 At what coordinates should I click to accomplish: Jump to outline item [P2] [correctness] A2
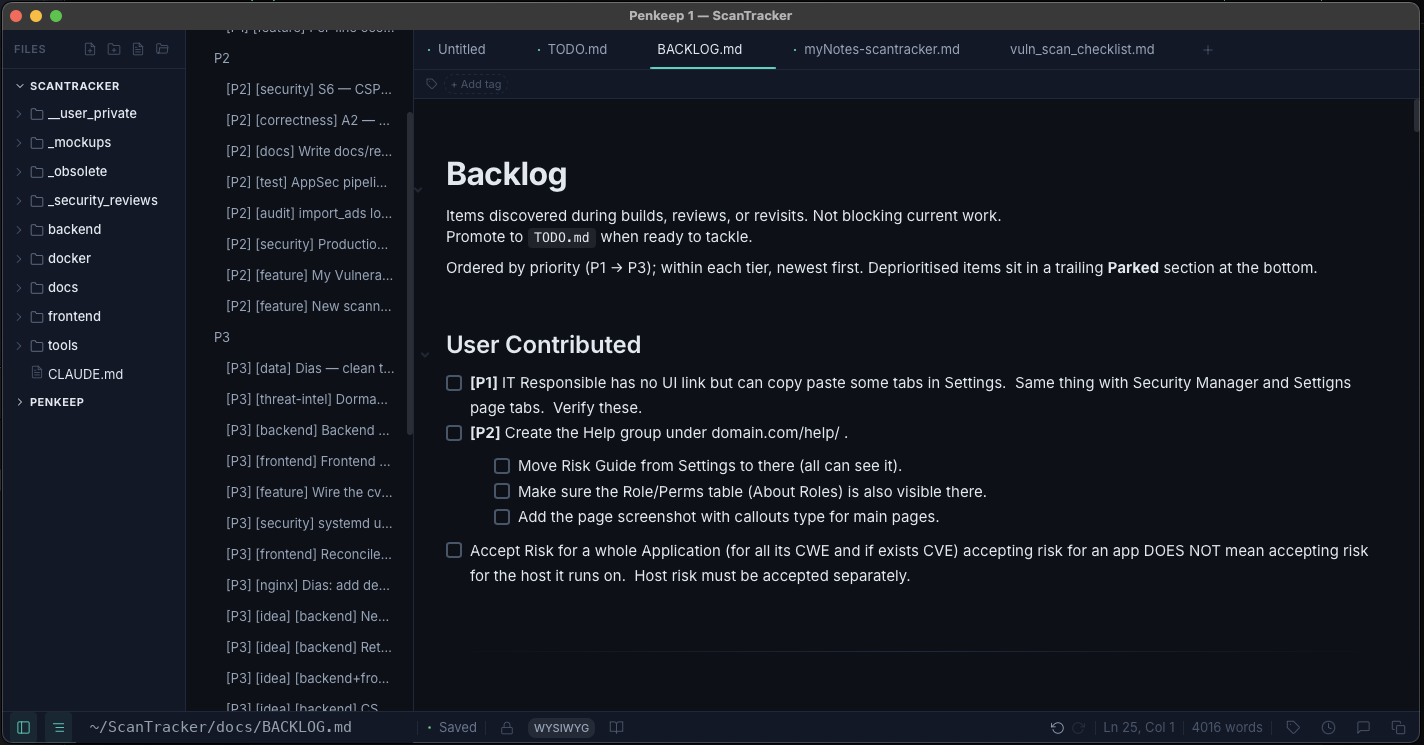[309, 120]
